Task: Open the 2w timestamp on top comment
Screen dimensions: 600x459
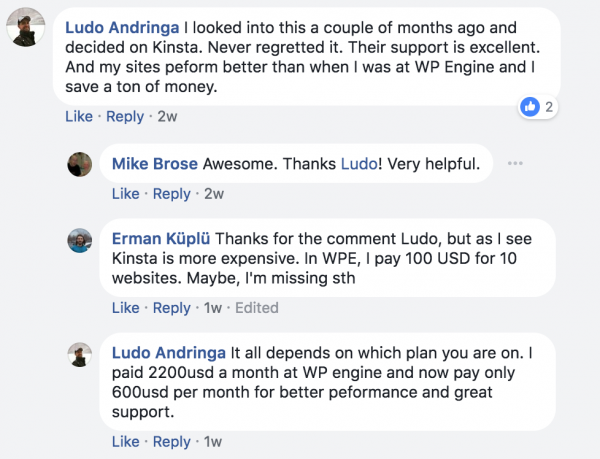Action: click(x=167, y=116)
